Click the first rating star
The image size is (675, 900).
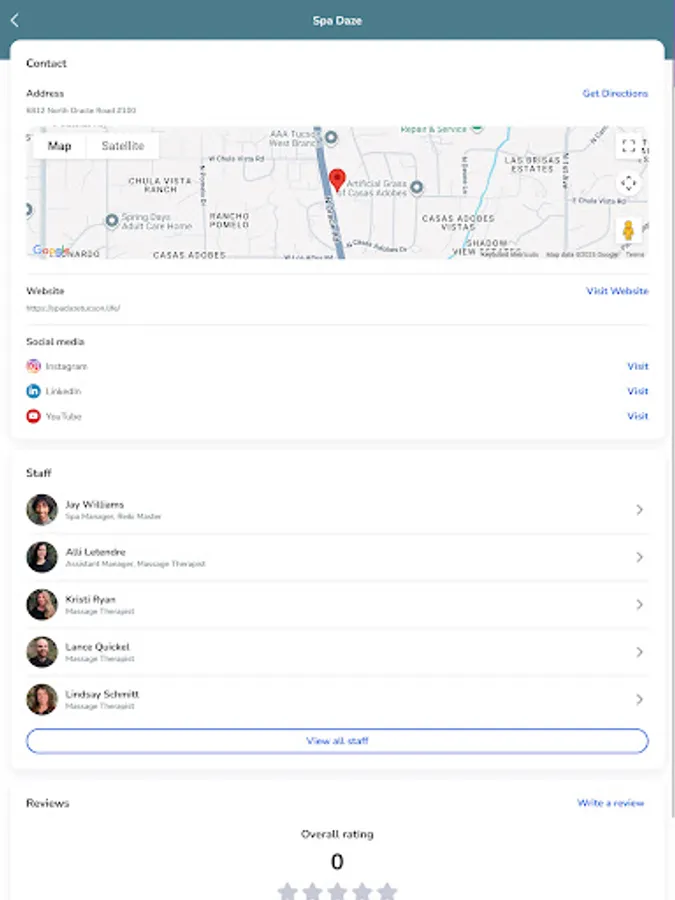(x=287, y=891)
